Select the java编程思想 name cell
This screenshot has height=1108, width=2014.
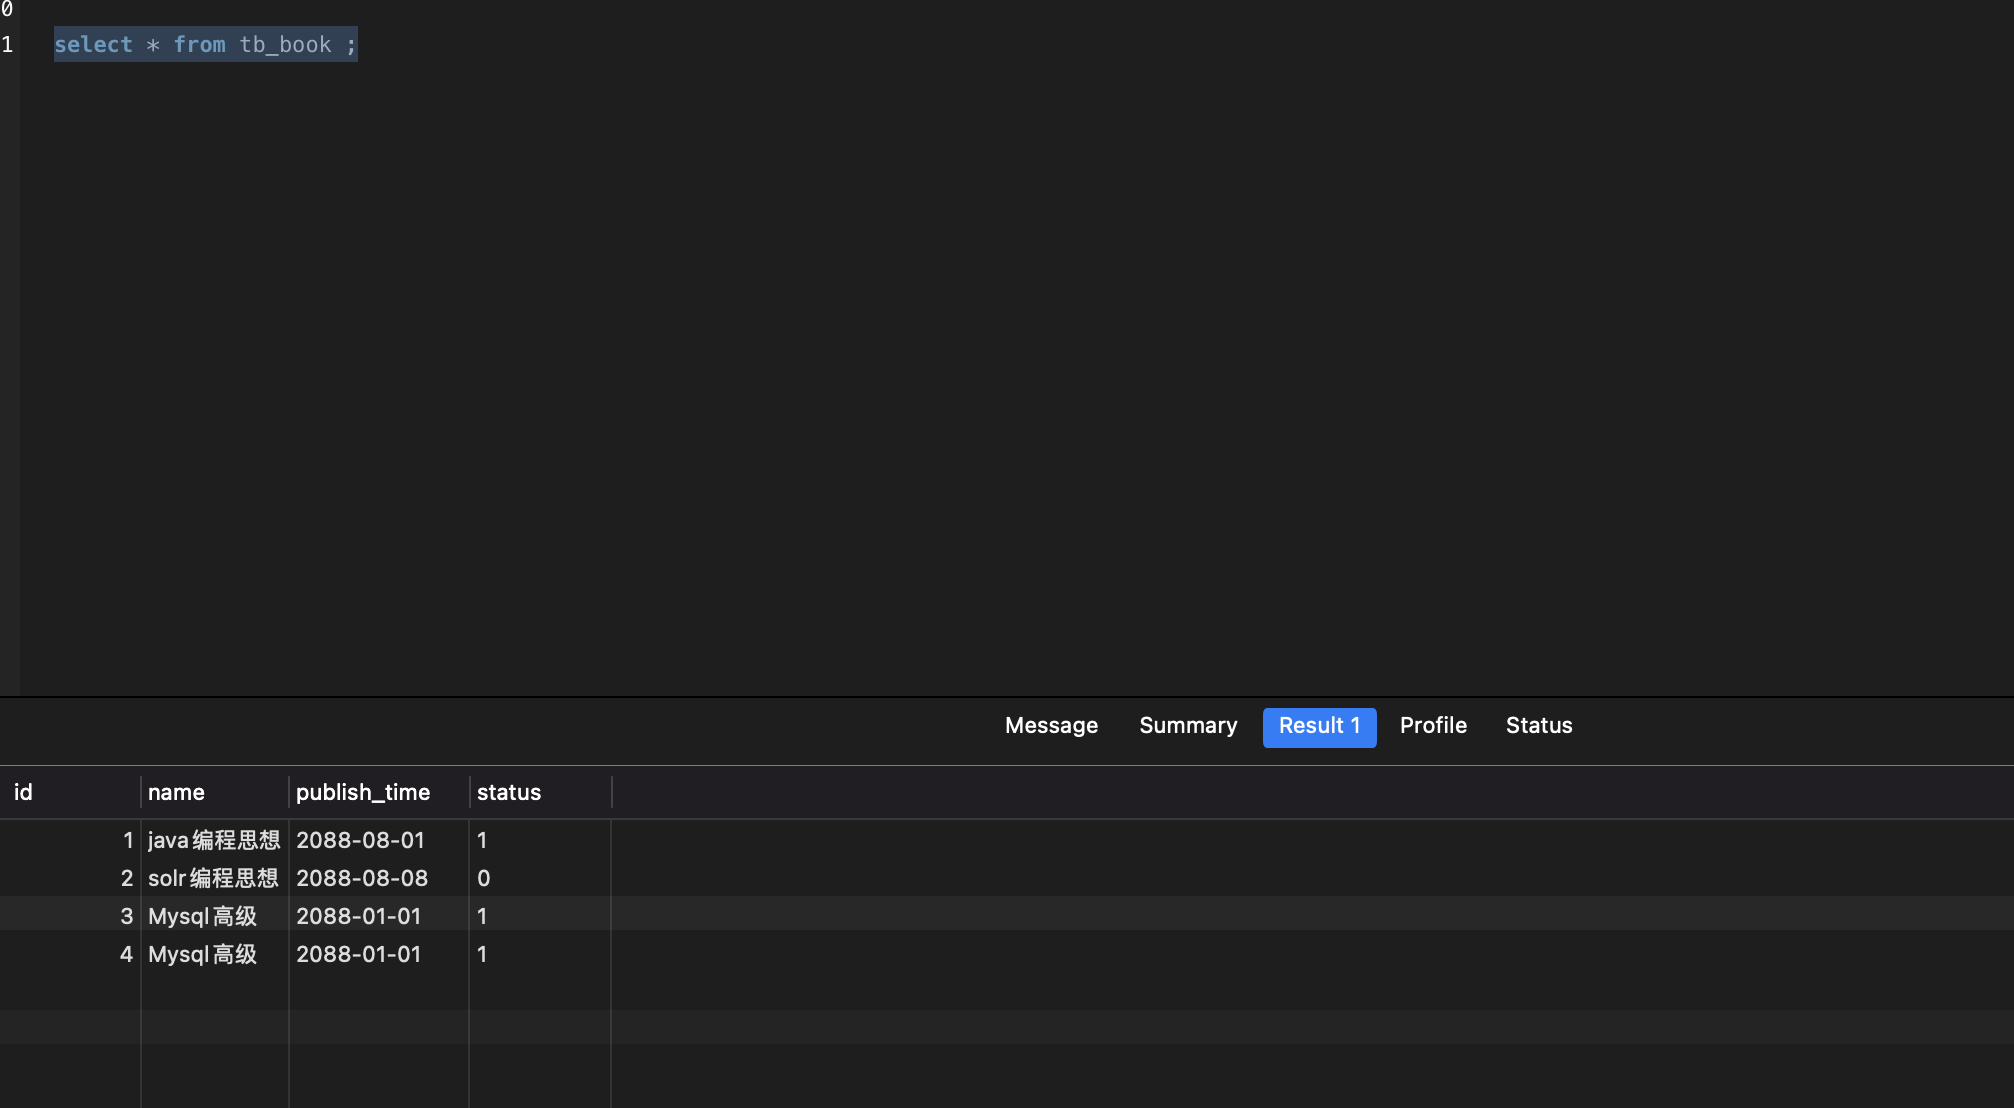point(214,841)
